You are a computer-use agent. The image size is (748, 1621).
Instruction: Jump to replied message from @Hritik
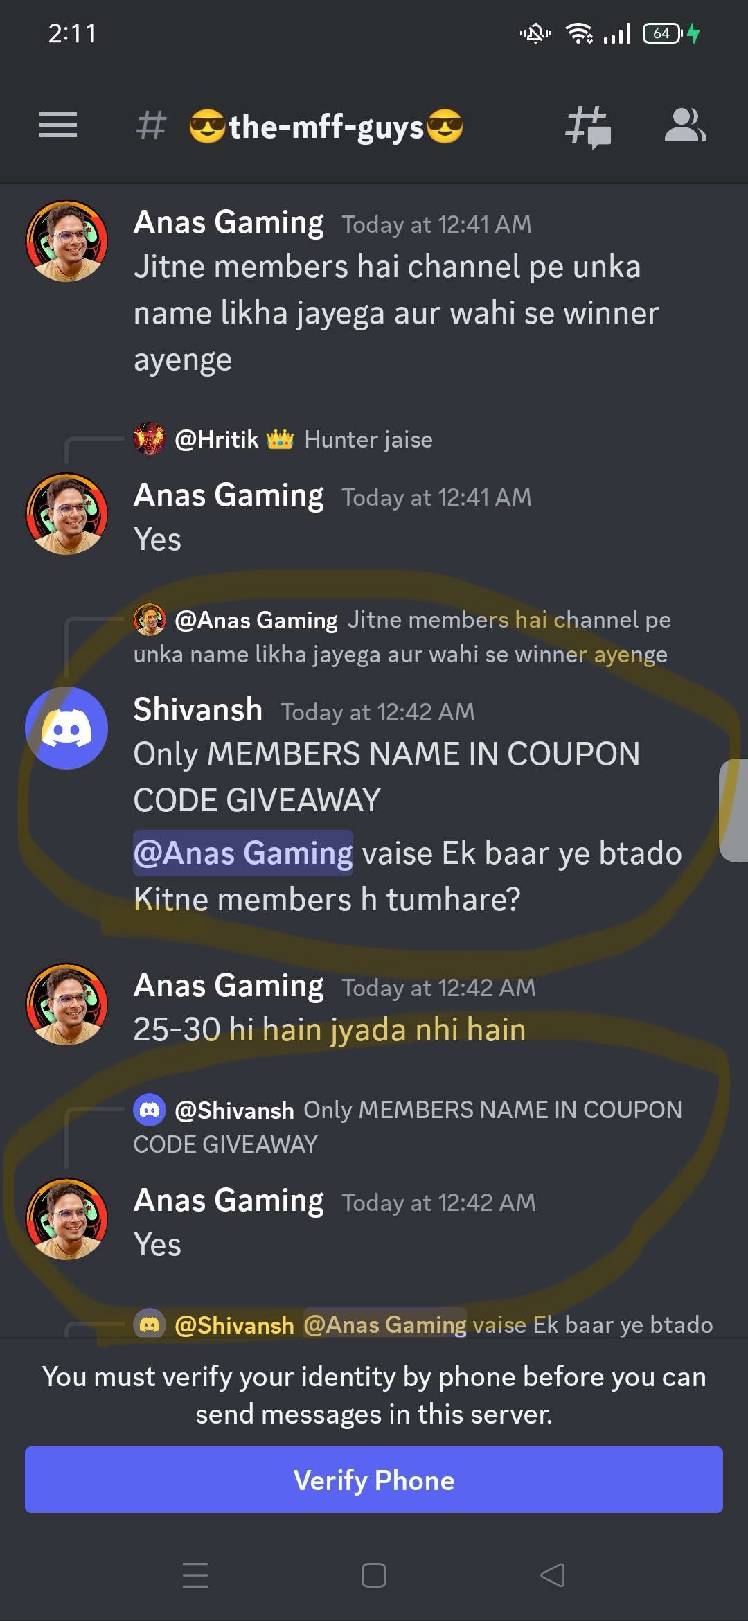(304, 439)
